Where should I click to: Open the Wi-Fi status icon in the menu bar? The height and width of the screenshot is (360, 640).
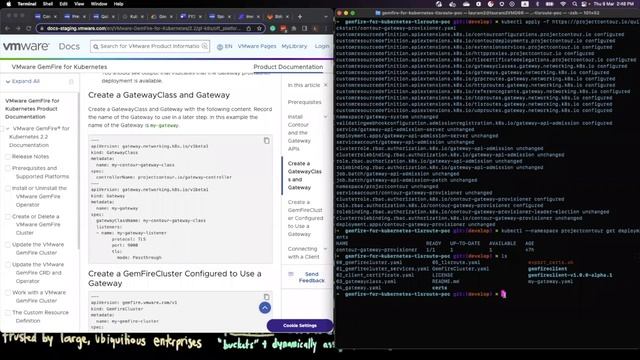[563, 4]
